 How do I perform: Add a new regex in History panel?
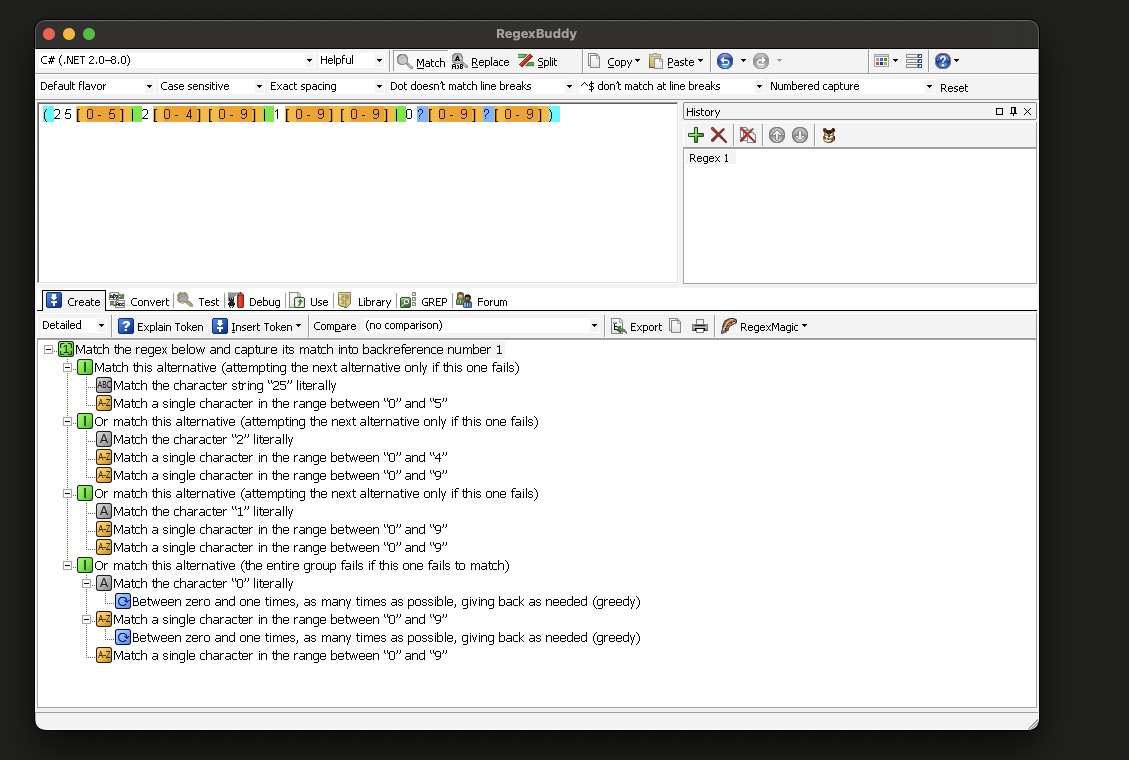[697, 135]
